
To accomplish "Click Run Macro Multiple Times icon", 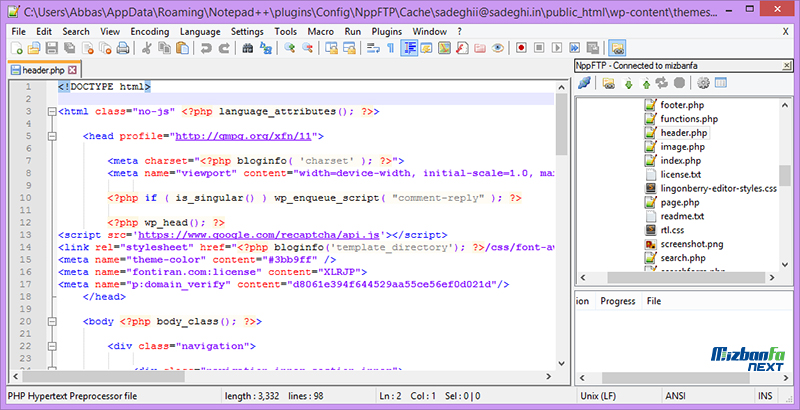I will [x=574, y=48].
